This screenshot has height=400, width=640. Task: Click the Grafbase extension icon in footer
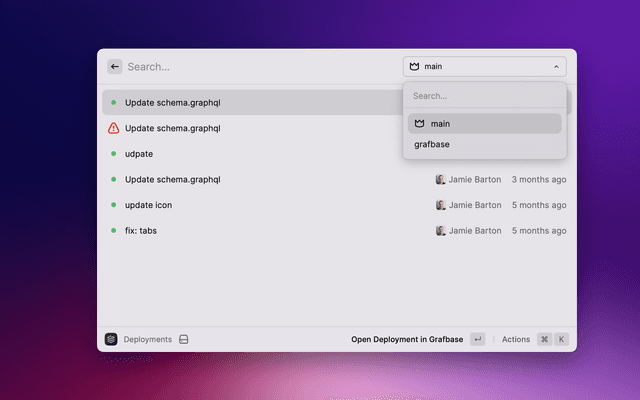[111, 339]
